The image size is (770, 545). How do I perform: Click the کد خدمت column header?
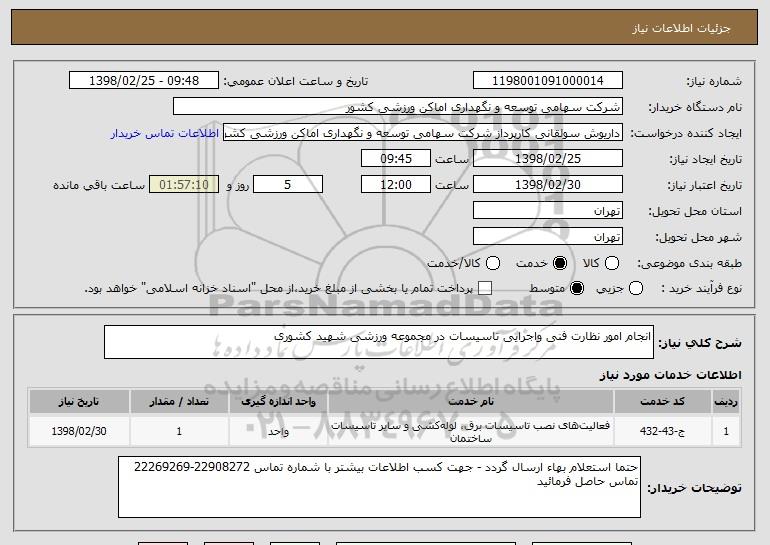coord(662,402)
